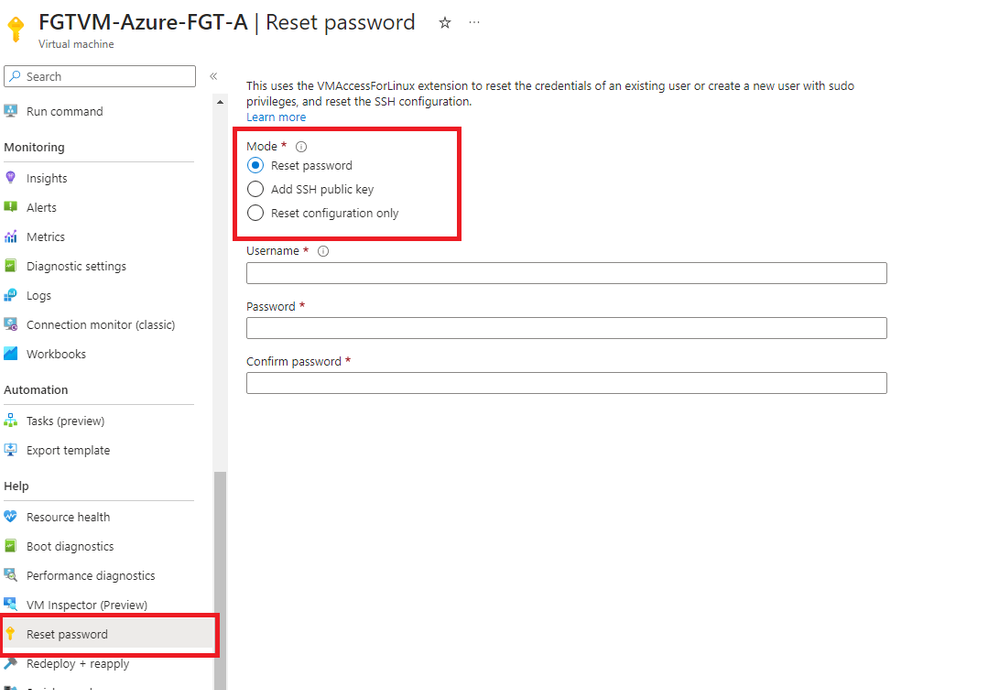Collapse the sidebar with double chevron
Image resolution: width=999 pixels, height=690 pixels.
click(213, 77)
